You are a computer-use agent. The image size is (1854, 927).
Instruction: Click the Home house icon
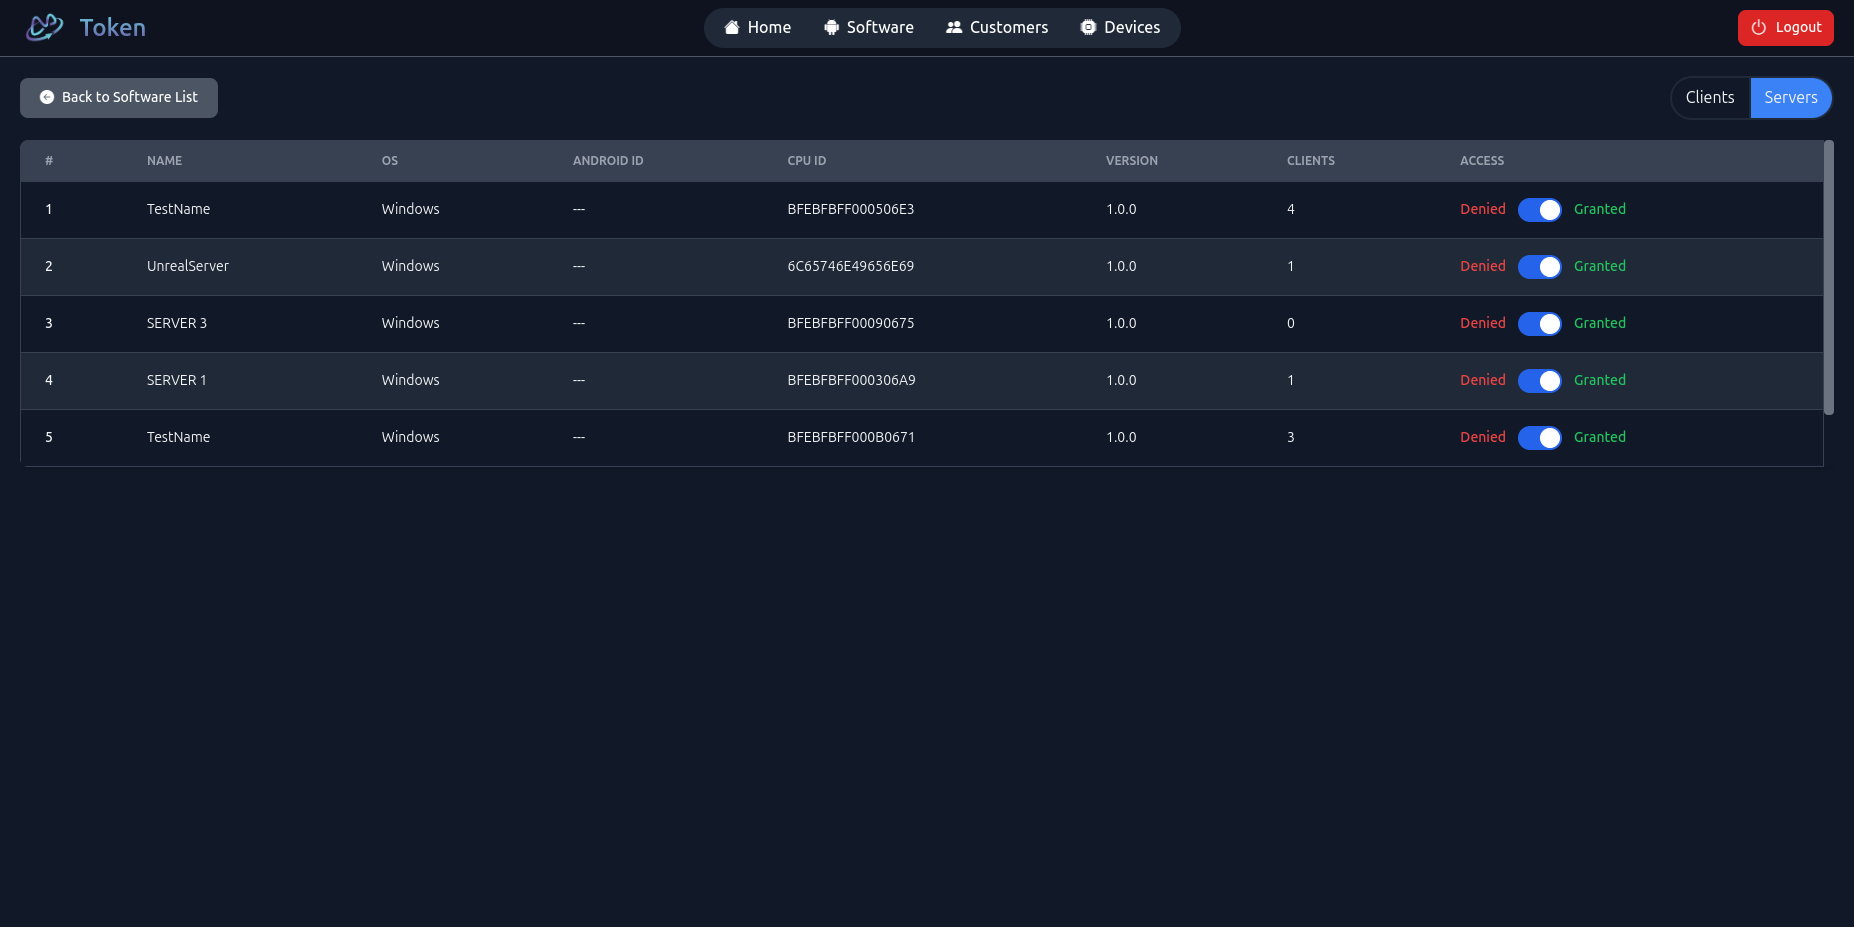pyautogui.click(x=732, y=28)
